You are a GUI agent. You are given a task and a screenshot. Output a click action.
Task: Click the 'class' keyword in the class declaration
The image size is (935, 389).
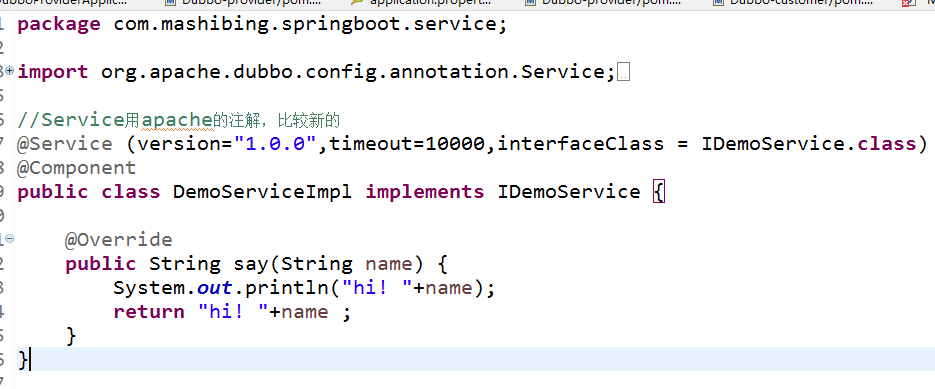131,192
